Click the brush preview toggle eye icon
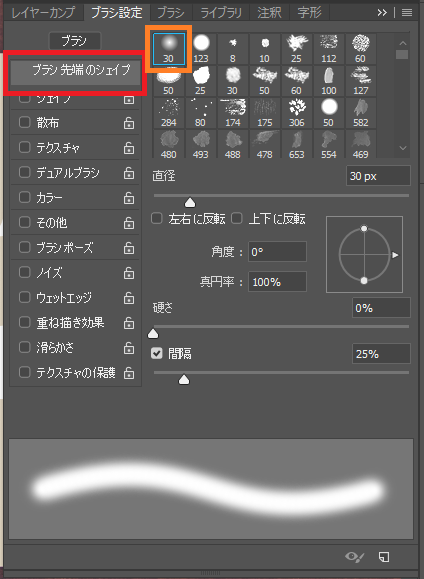 [355, 556]
